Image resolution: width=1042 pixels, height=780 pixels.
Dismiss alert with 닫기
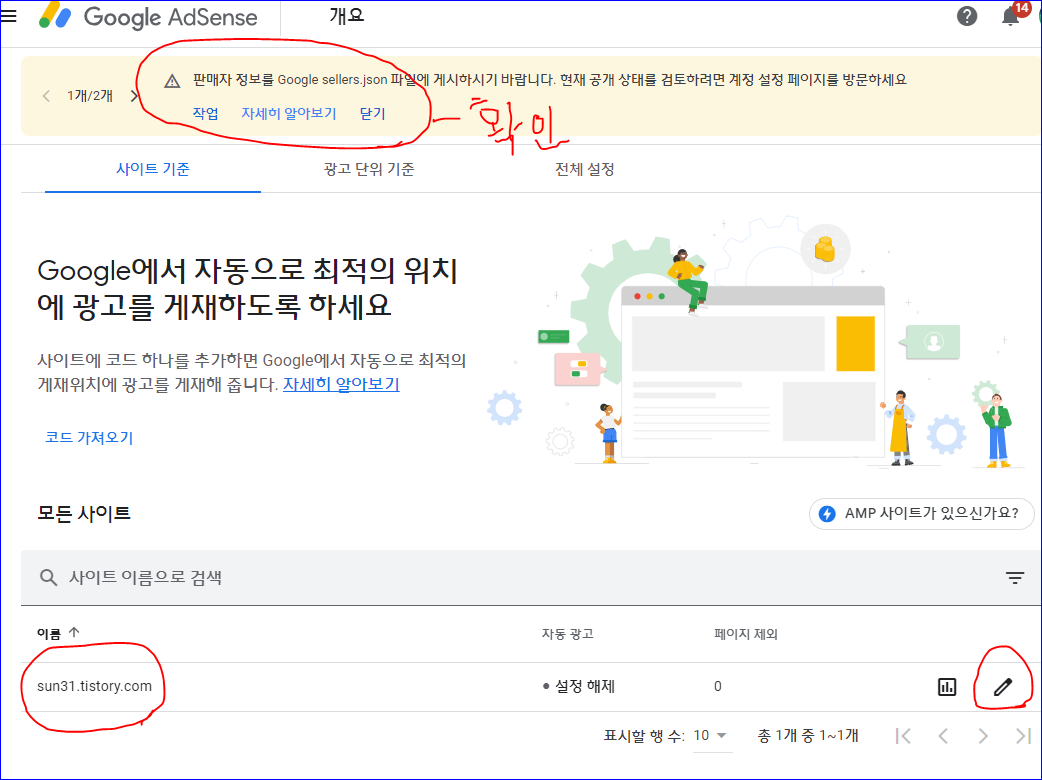pyautogui.click(x=372, y=114)
